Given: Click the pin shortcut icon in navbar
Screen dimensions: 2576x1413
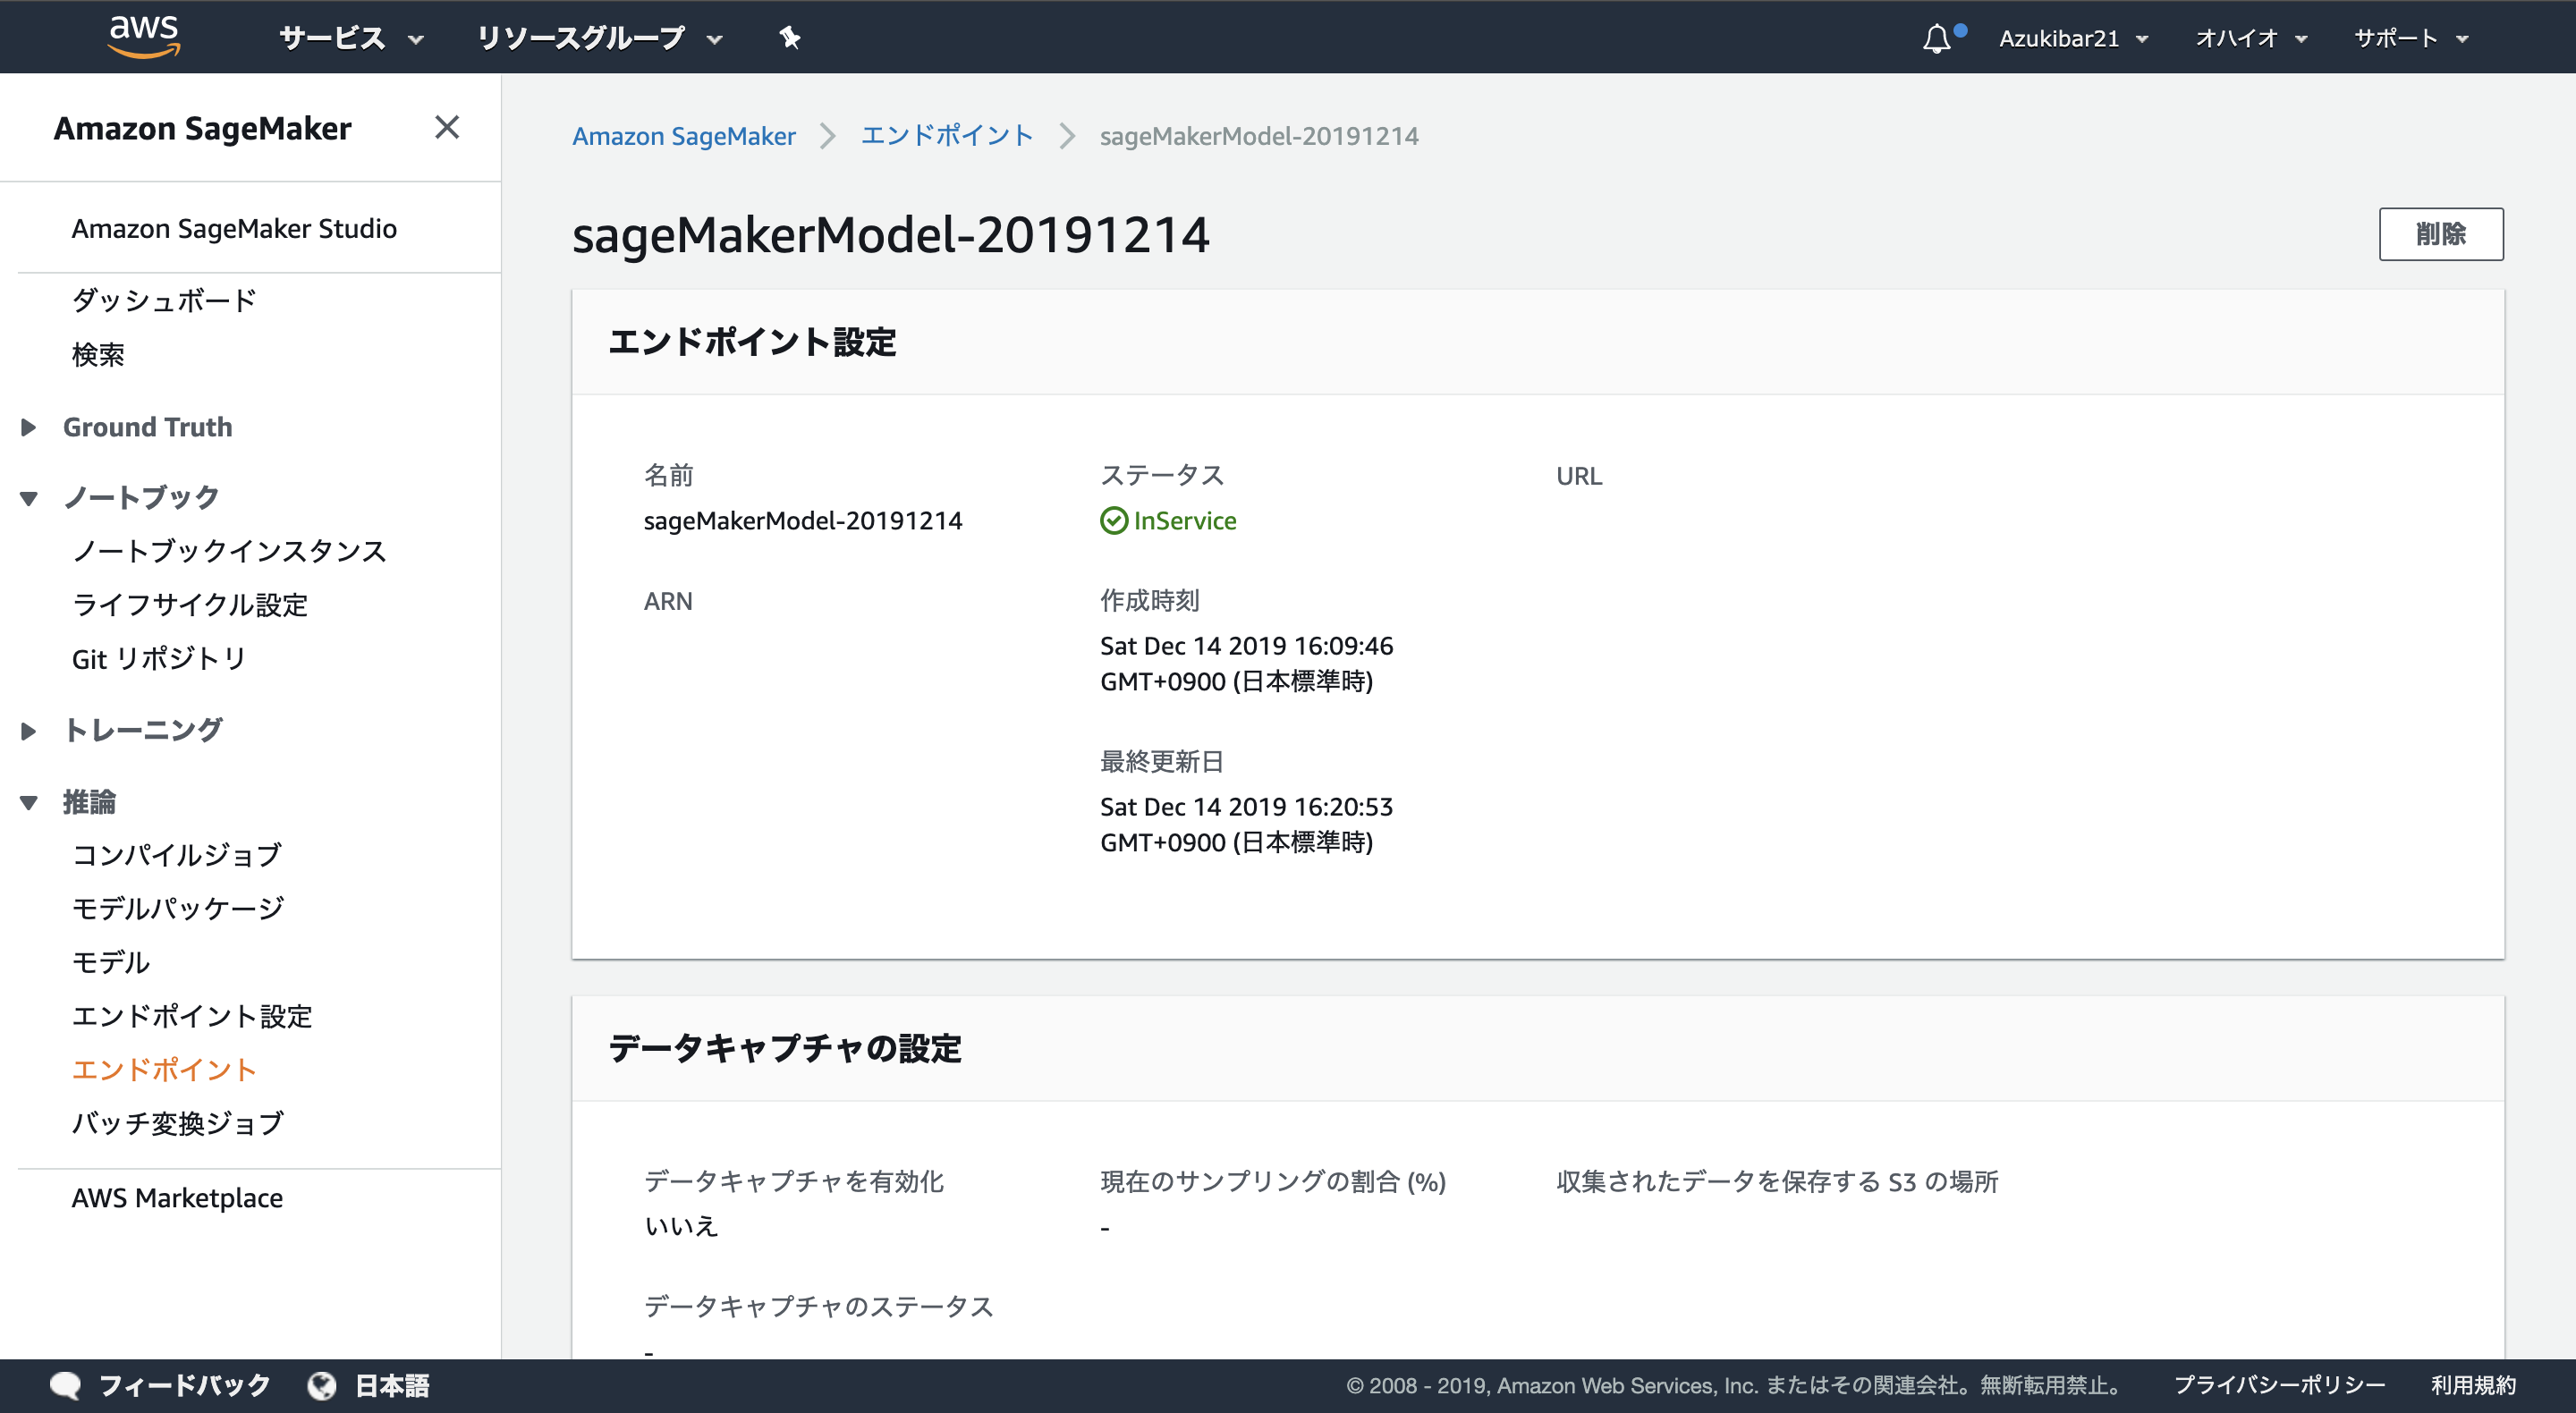Looking at the screenshot, I should [x=789, y=38].
